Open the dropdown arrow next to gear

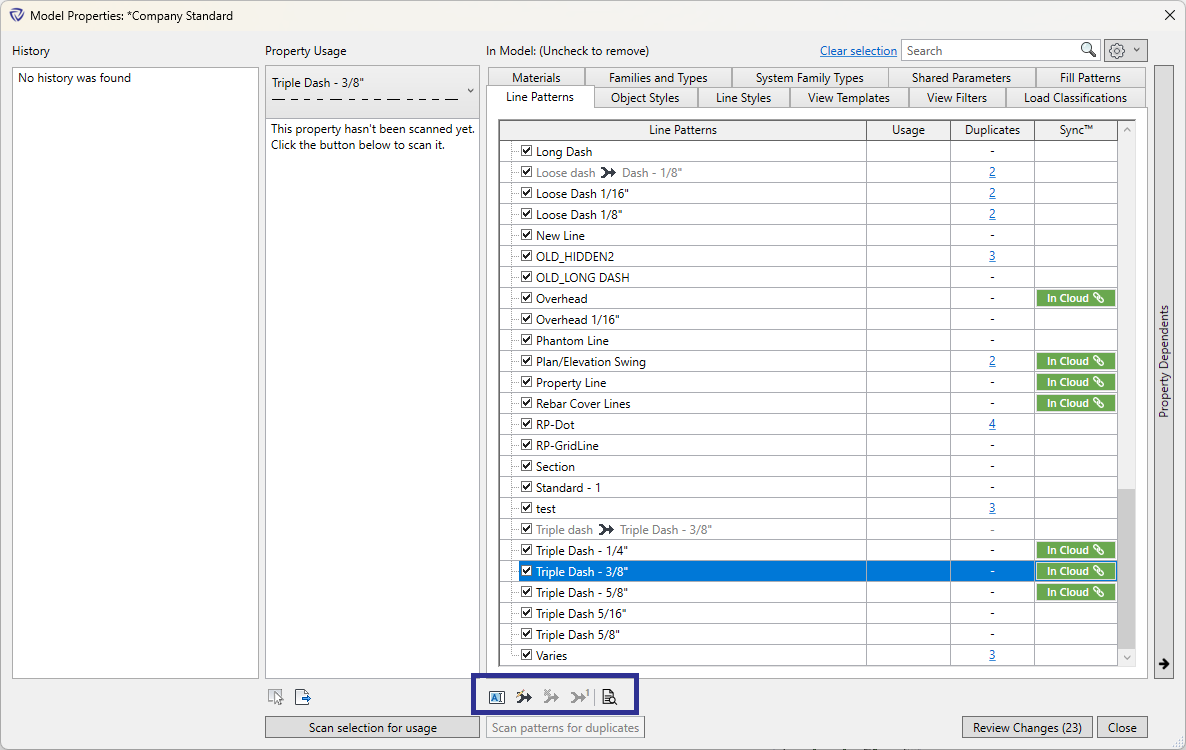[x=1137, y=51]
